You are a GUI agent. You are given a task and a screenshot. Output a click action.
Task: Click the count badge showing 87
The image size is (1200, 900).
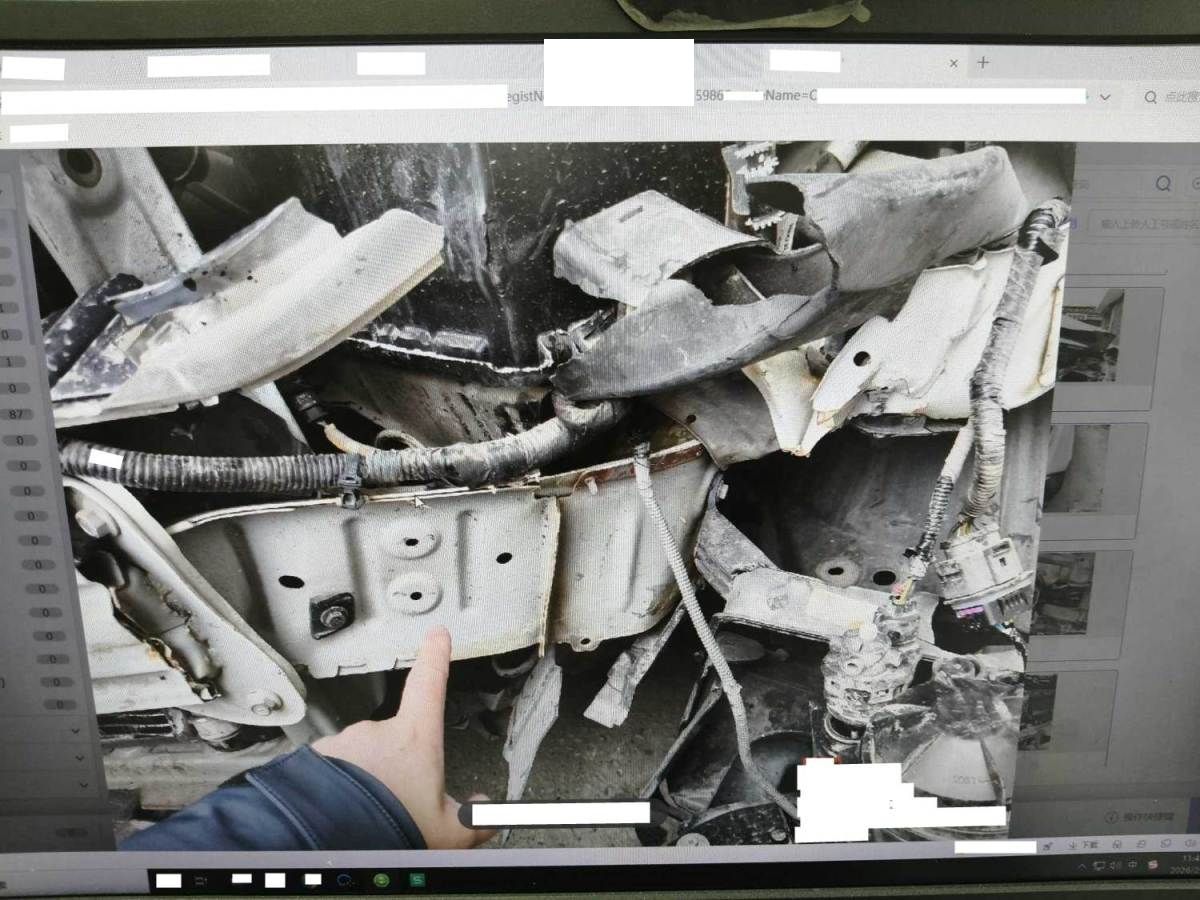(15, 414)
